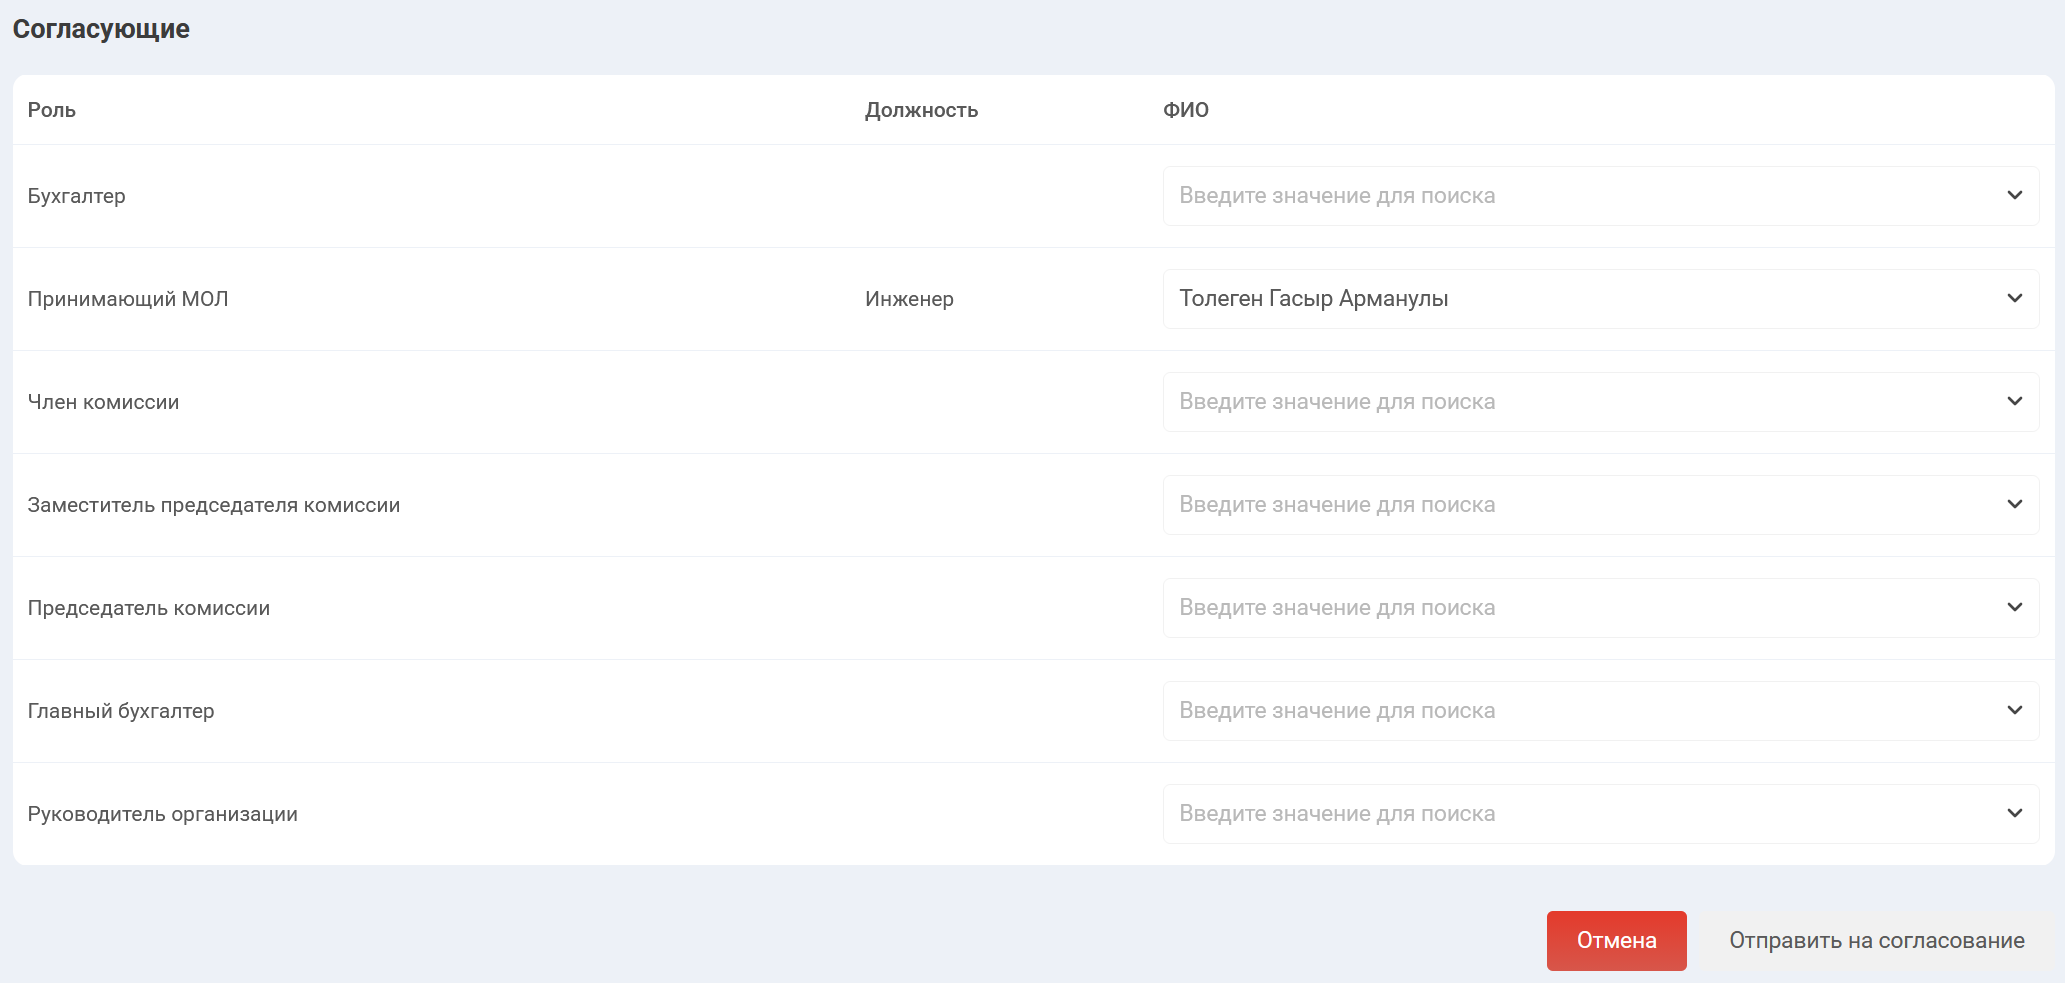Select the Толеген Гасыр Арманулы combo box
This screenshot has height=983, width=2065.
point(1580,299)
